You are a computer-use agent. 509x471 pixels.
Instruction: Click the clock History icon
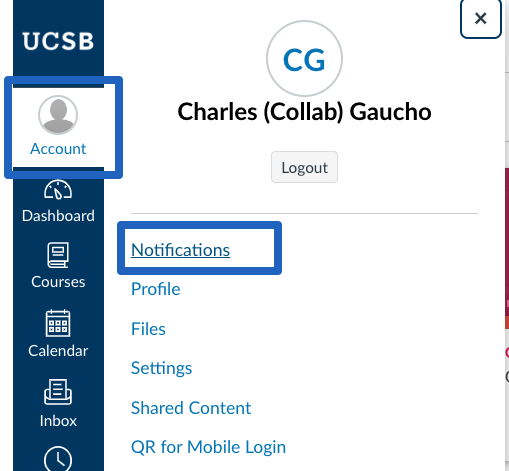[58, 459]
